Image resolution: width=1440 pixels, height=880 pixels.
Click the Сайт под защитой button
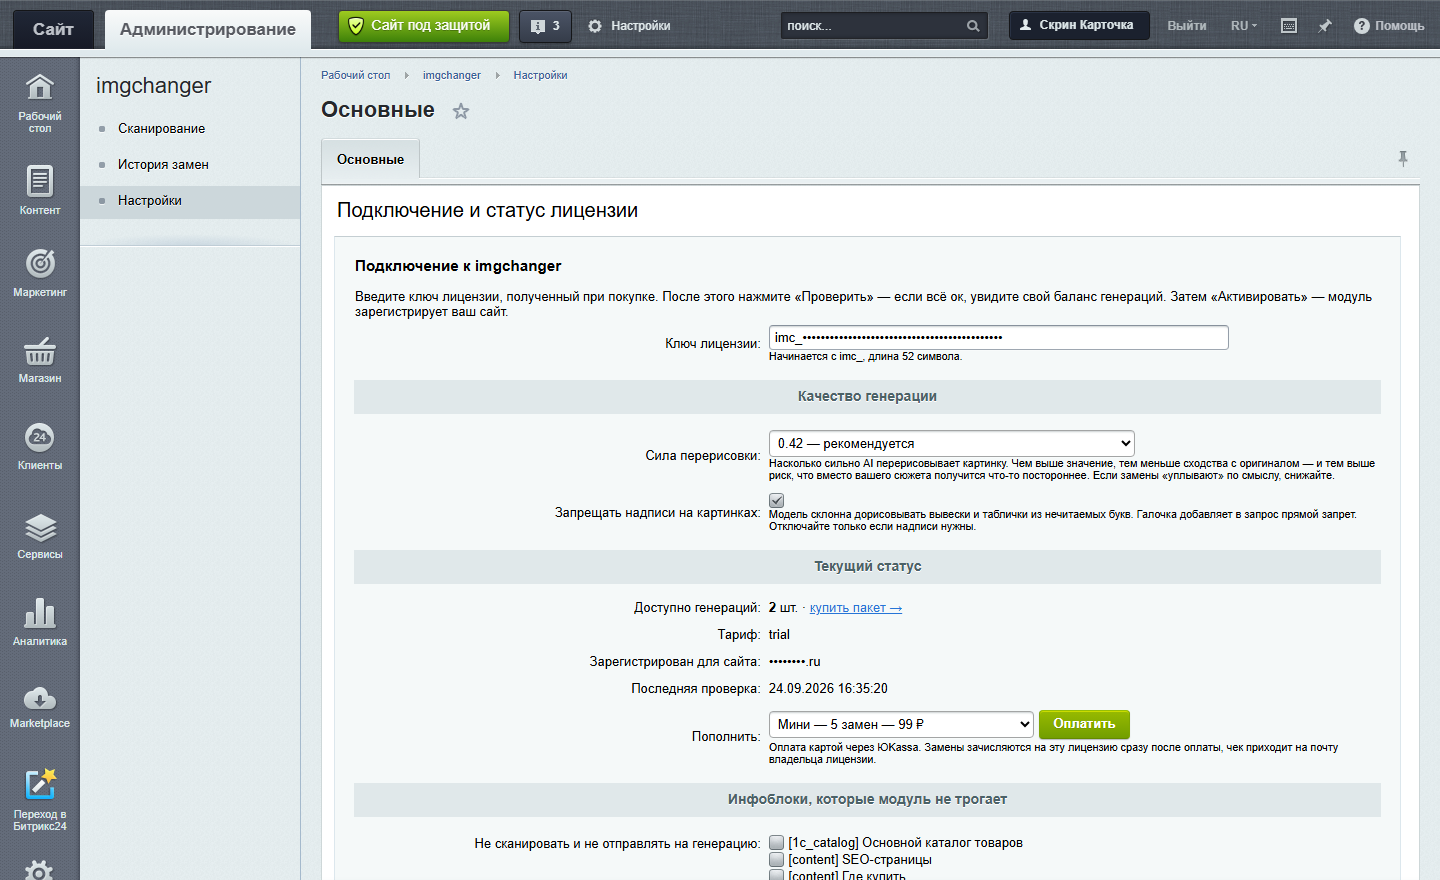[x=424, y=26]
